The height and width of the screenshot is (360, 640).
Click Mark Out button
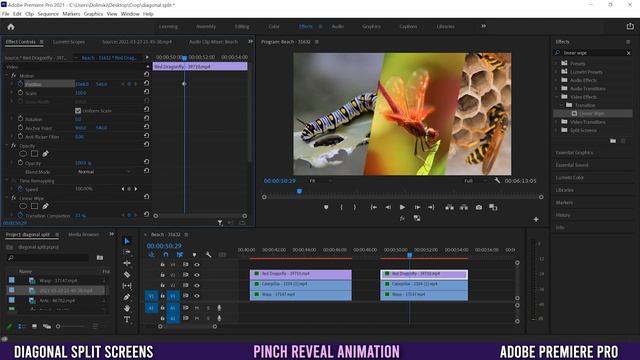tap(355, 207)
